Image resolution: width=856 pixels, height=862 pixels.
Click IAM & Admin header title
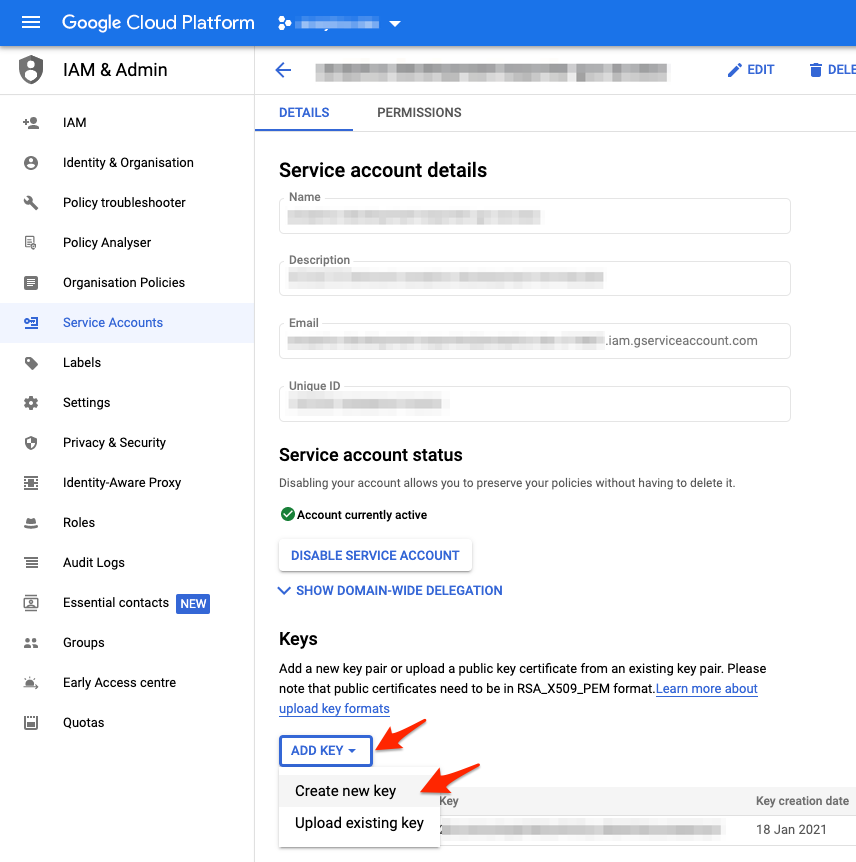[115, 70]
